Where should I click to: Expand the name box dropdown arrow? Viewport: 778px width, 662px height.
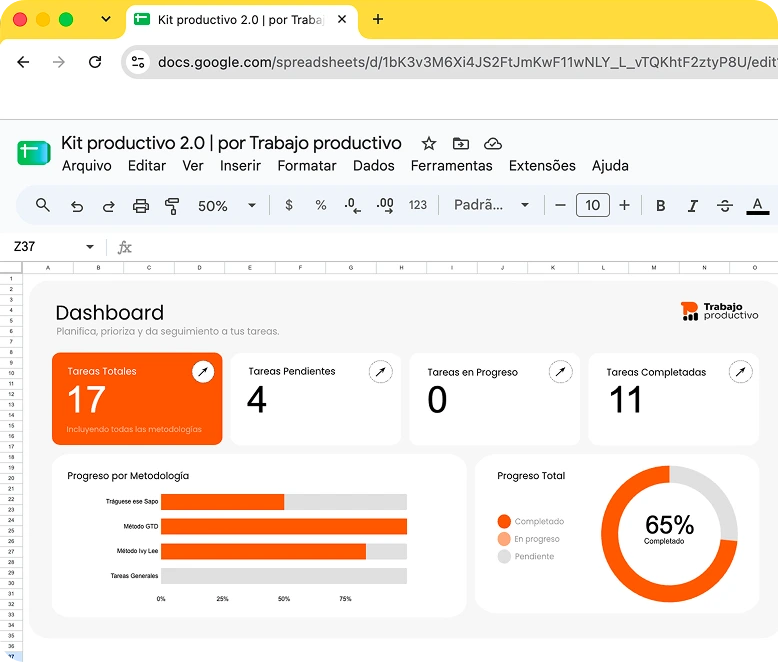(x=90, y=247)
